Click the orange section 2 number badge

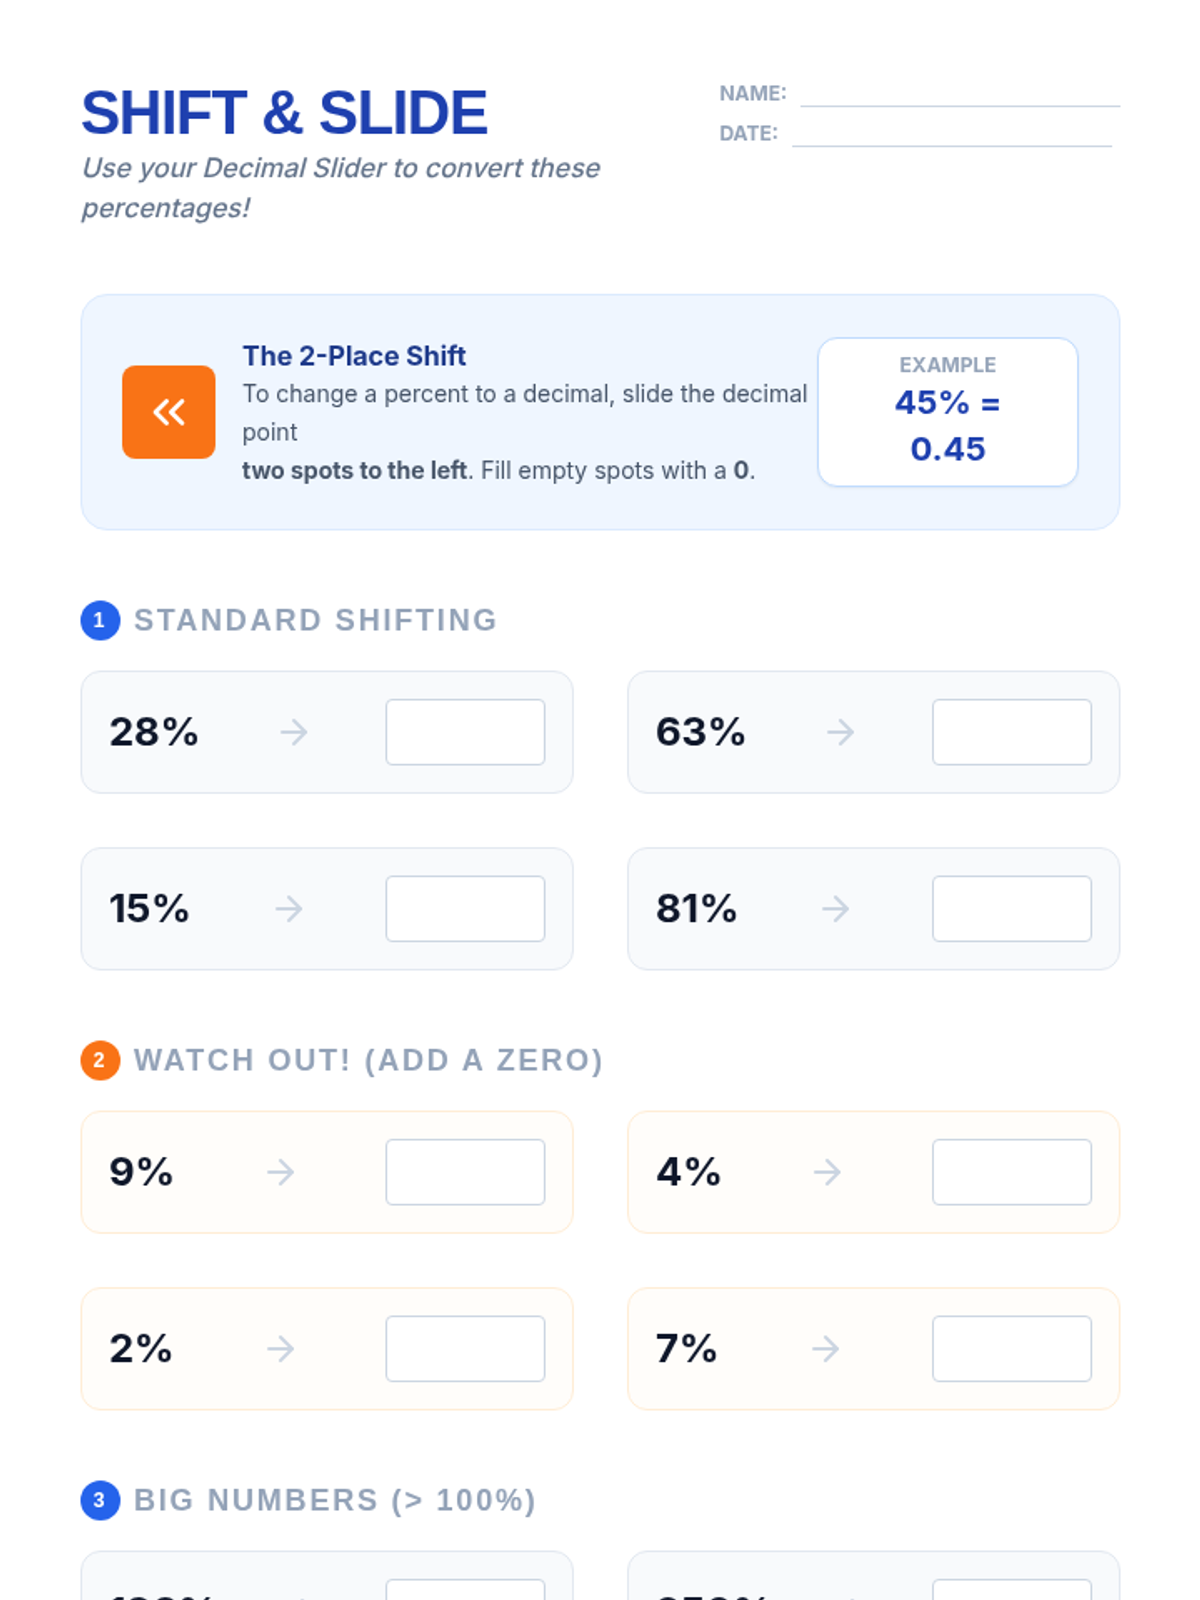100,1060
